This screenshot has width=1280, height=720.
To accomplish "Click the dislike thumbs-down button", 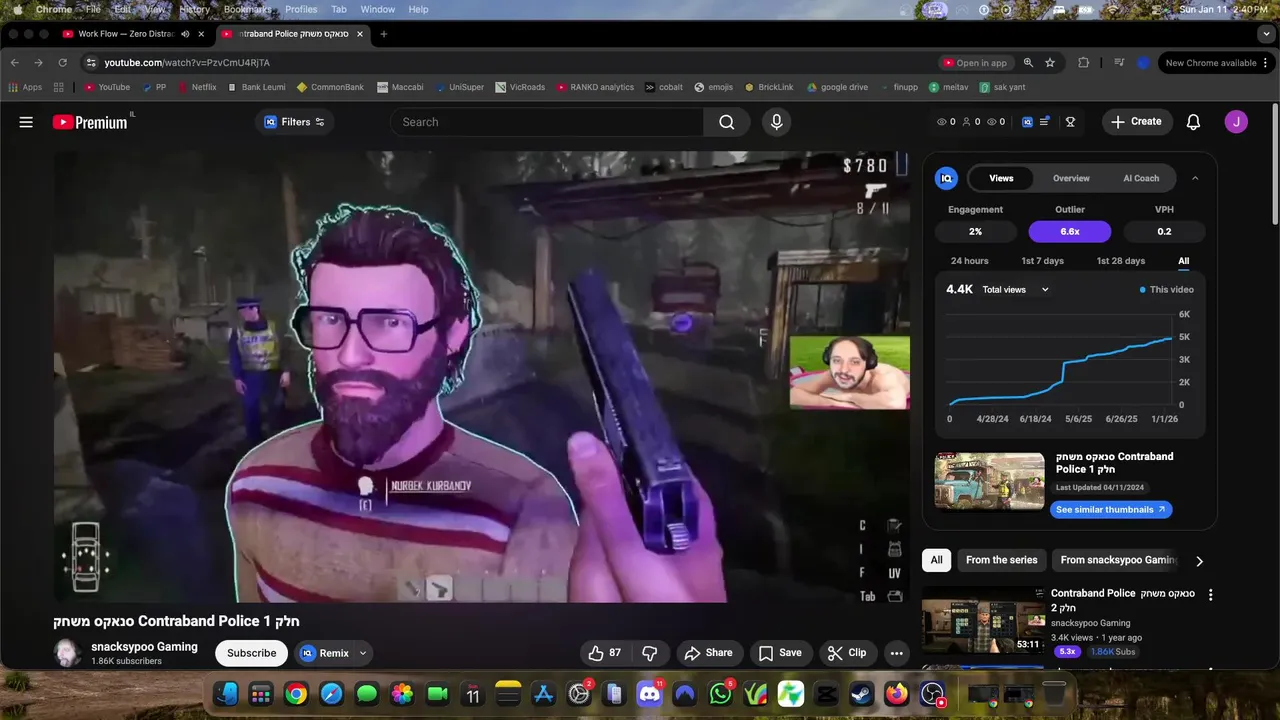I will pyautogui.click(x=650, y=653).
